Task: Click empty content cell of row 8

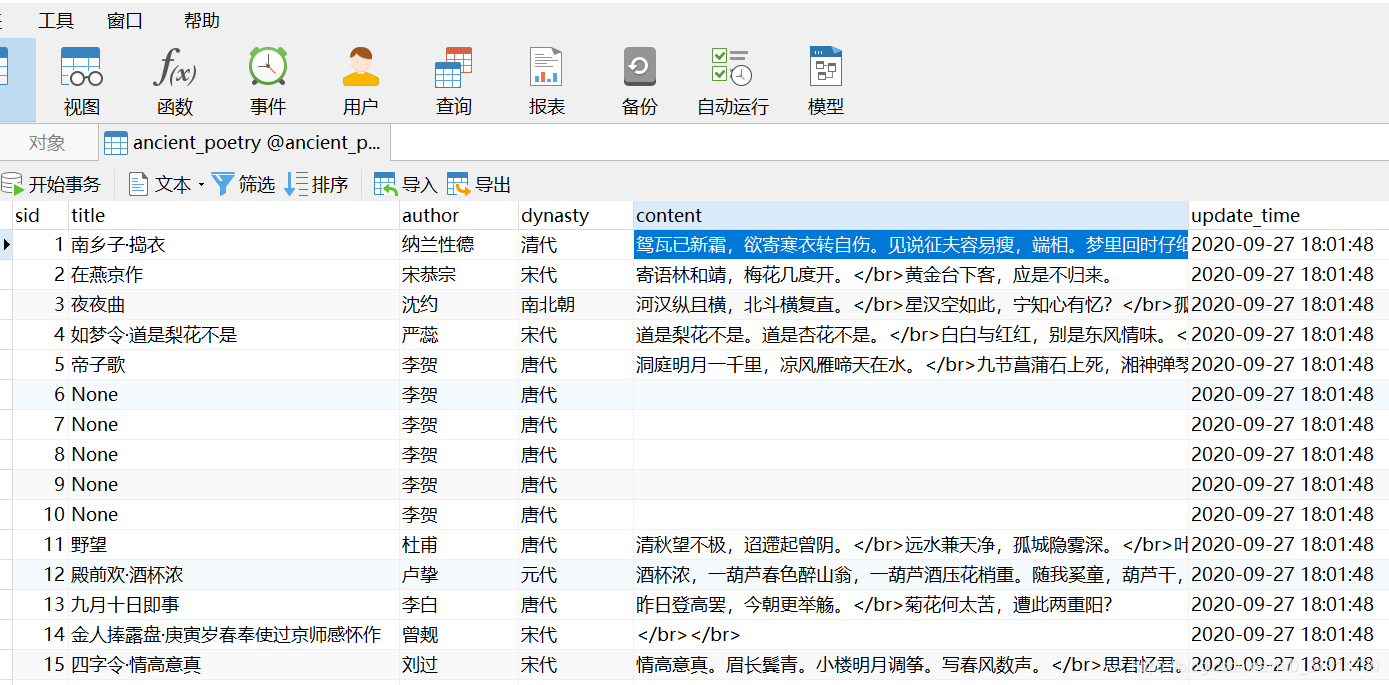Action: pyautogui.click(x=911, y=455)
